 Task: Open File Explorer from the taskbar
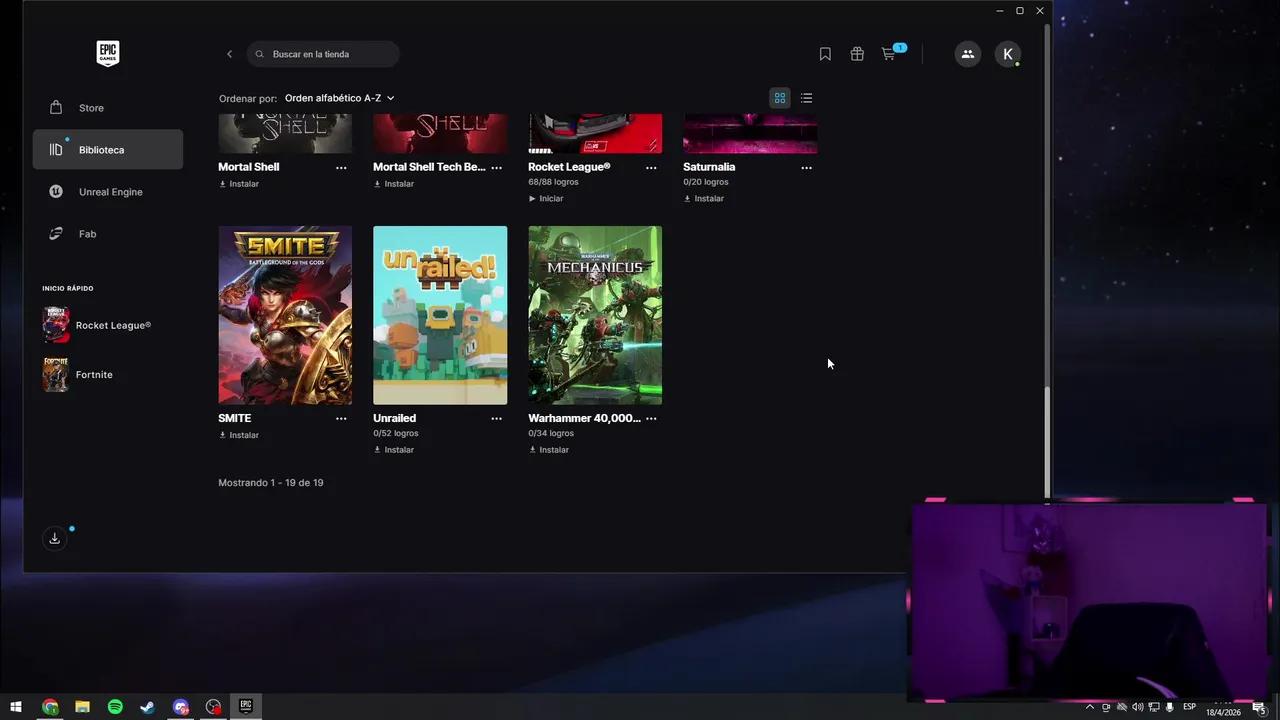pyautogui.click(x=82, y=707)
